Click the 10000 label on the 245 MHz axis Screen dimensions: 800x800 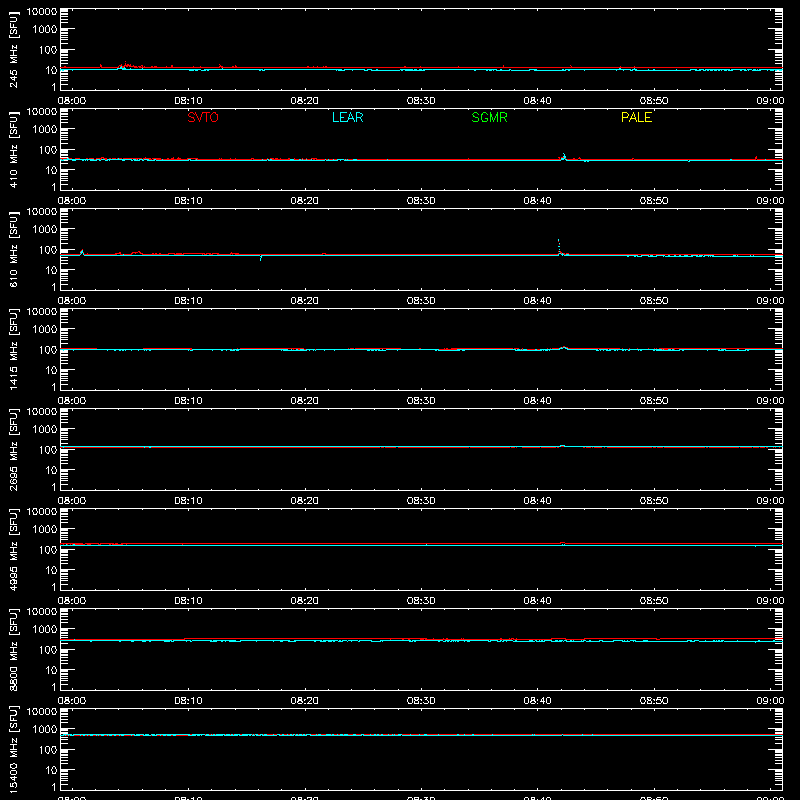point(42,12)
